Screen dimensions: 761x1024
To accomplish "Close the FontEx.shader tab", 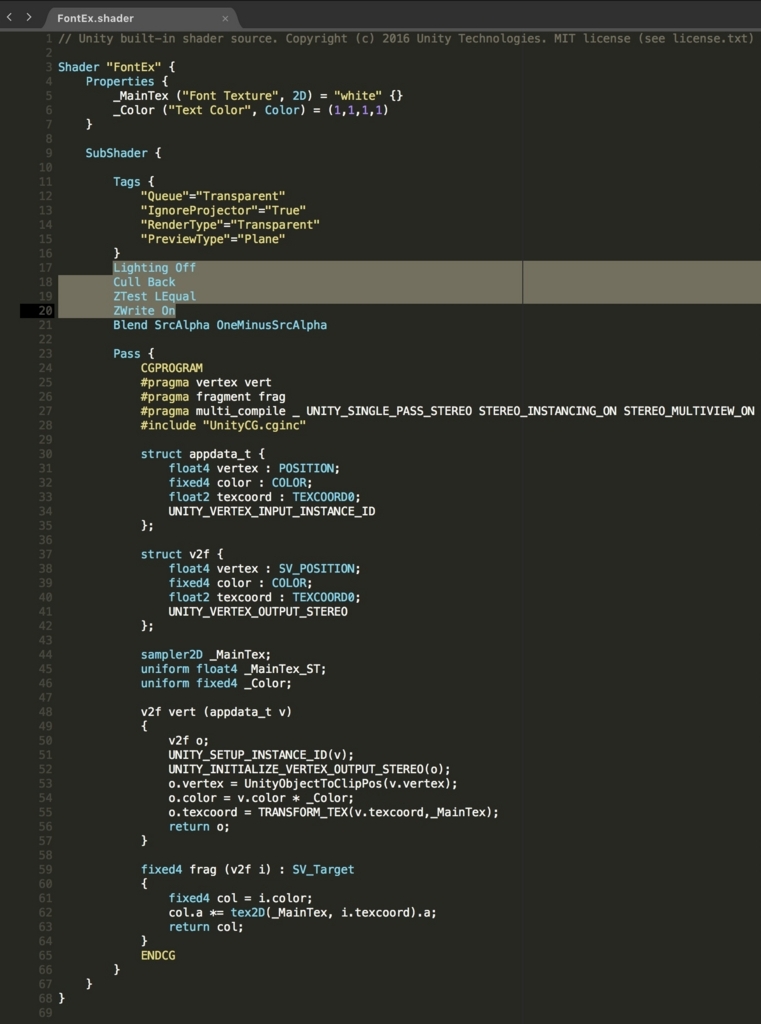I will click(225, 18).
